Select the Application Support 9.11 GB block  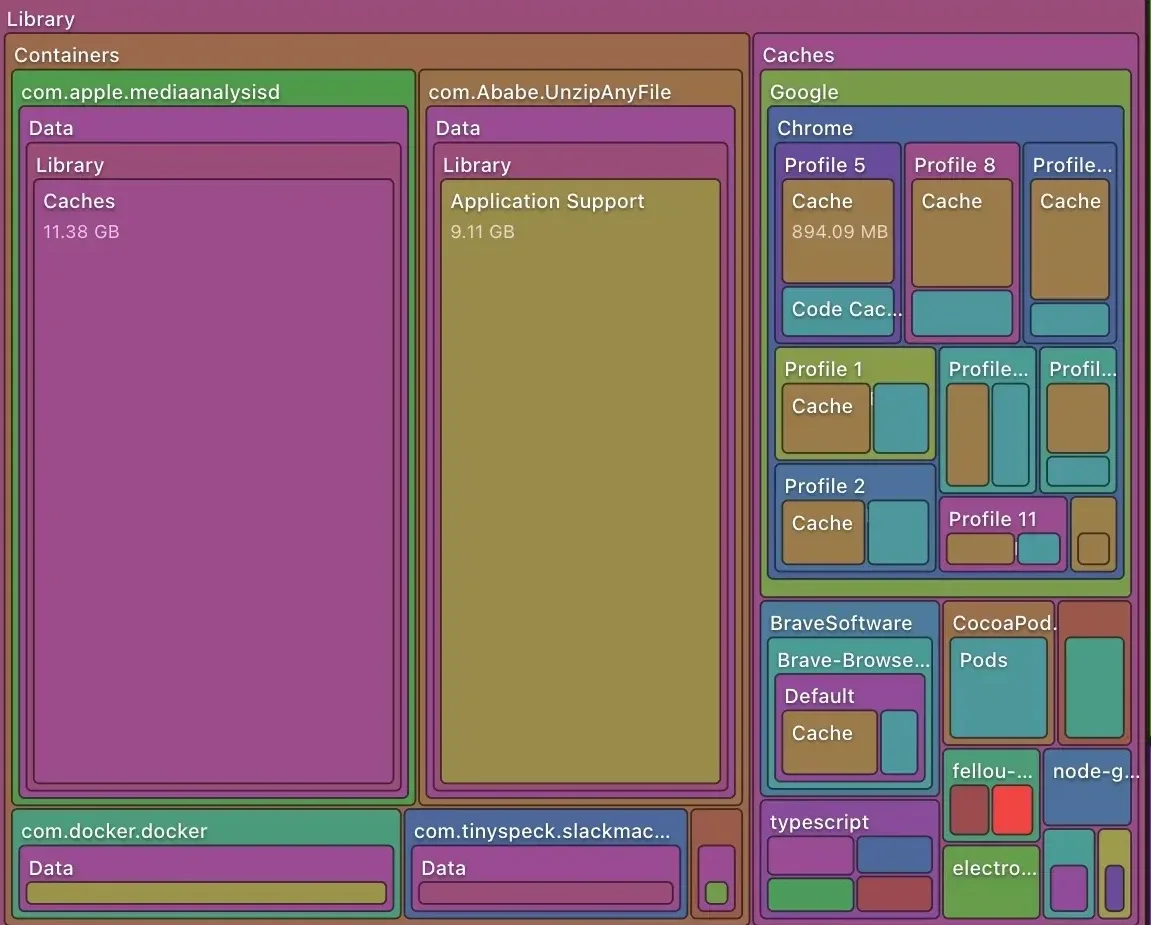581,482
